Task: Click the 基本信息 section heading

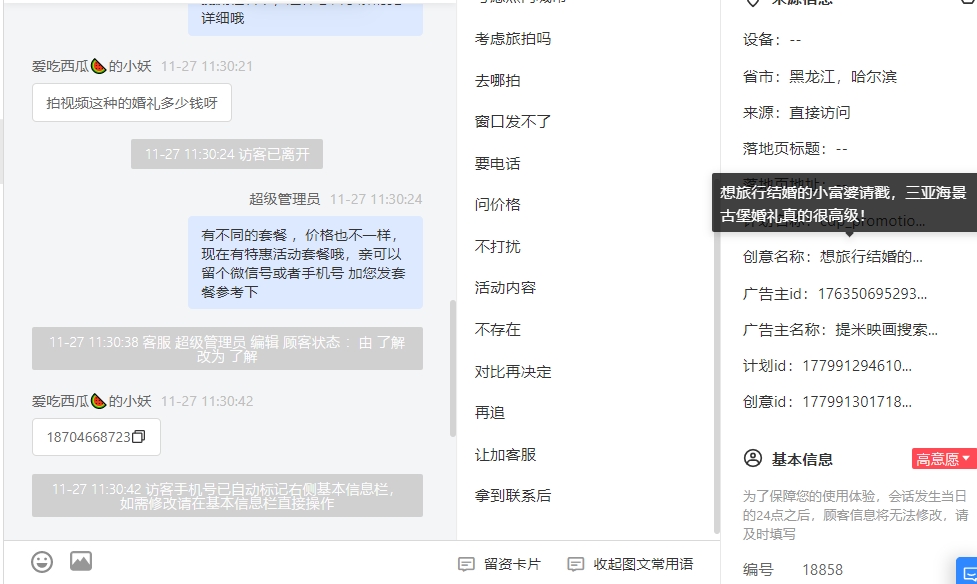Action: [x=802, y=459]
